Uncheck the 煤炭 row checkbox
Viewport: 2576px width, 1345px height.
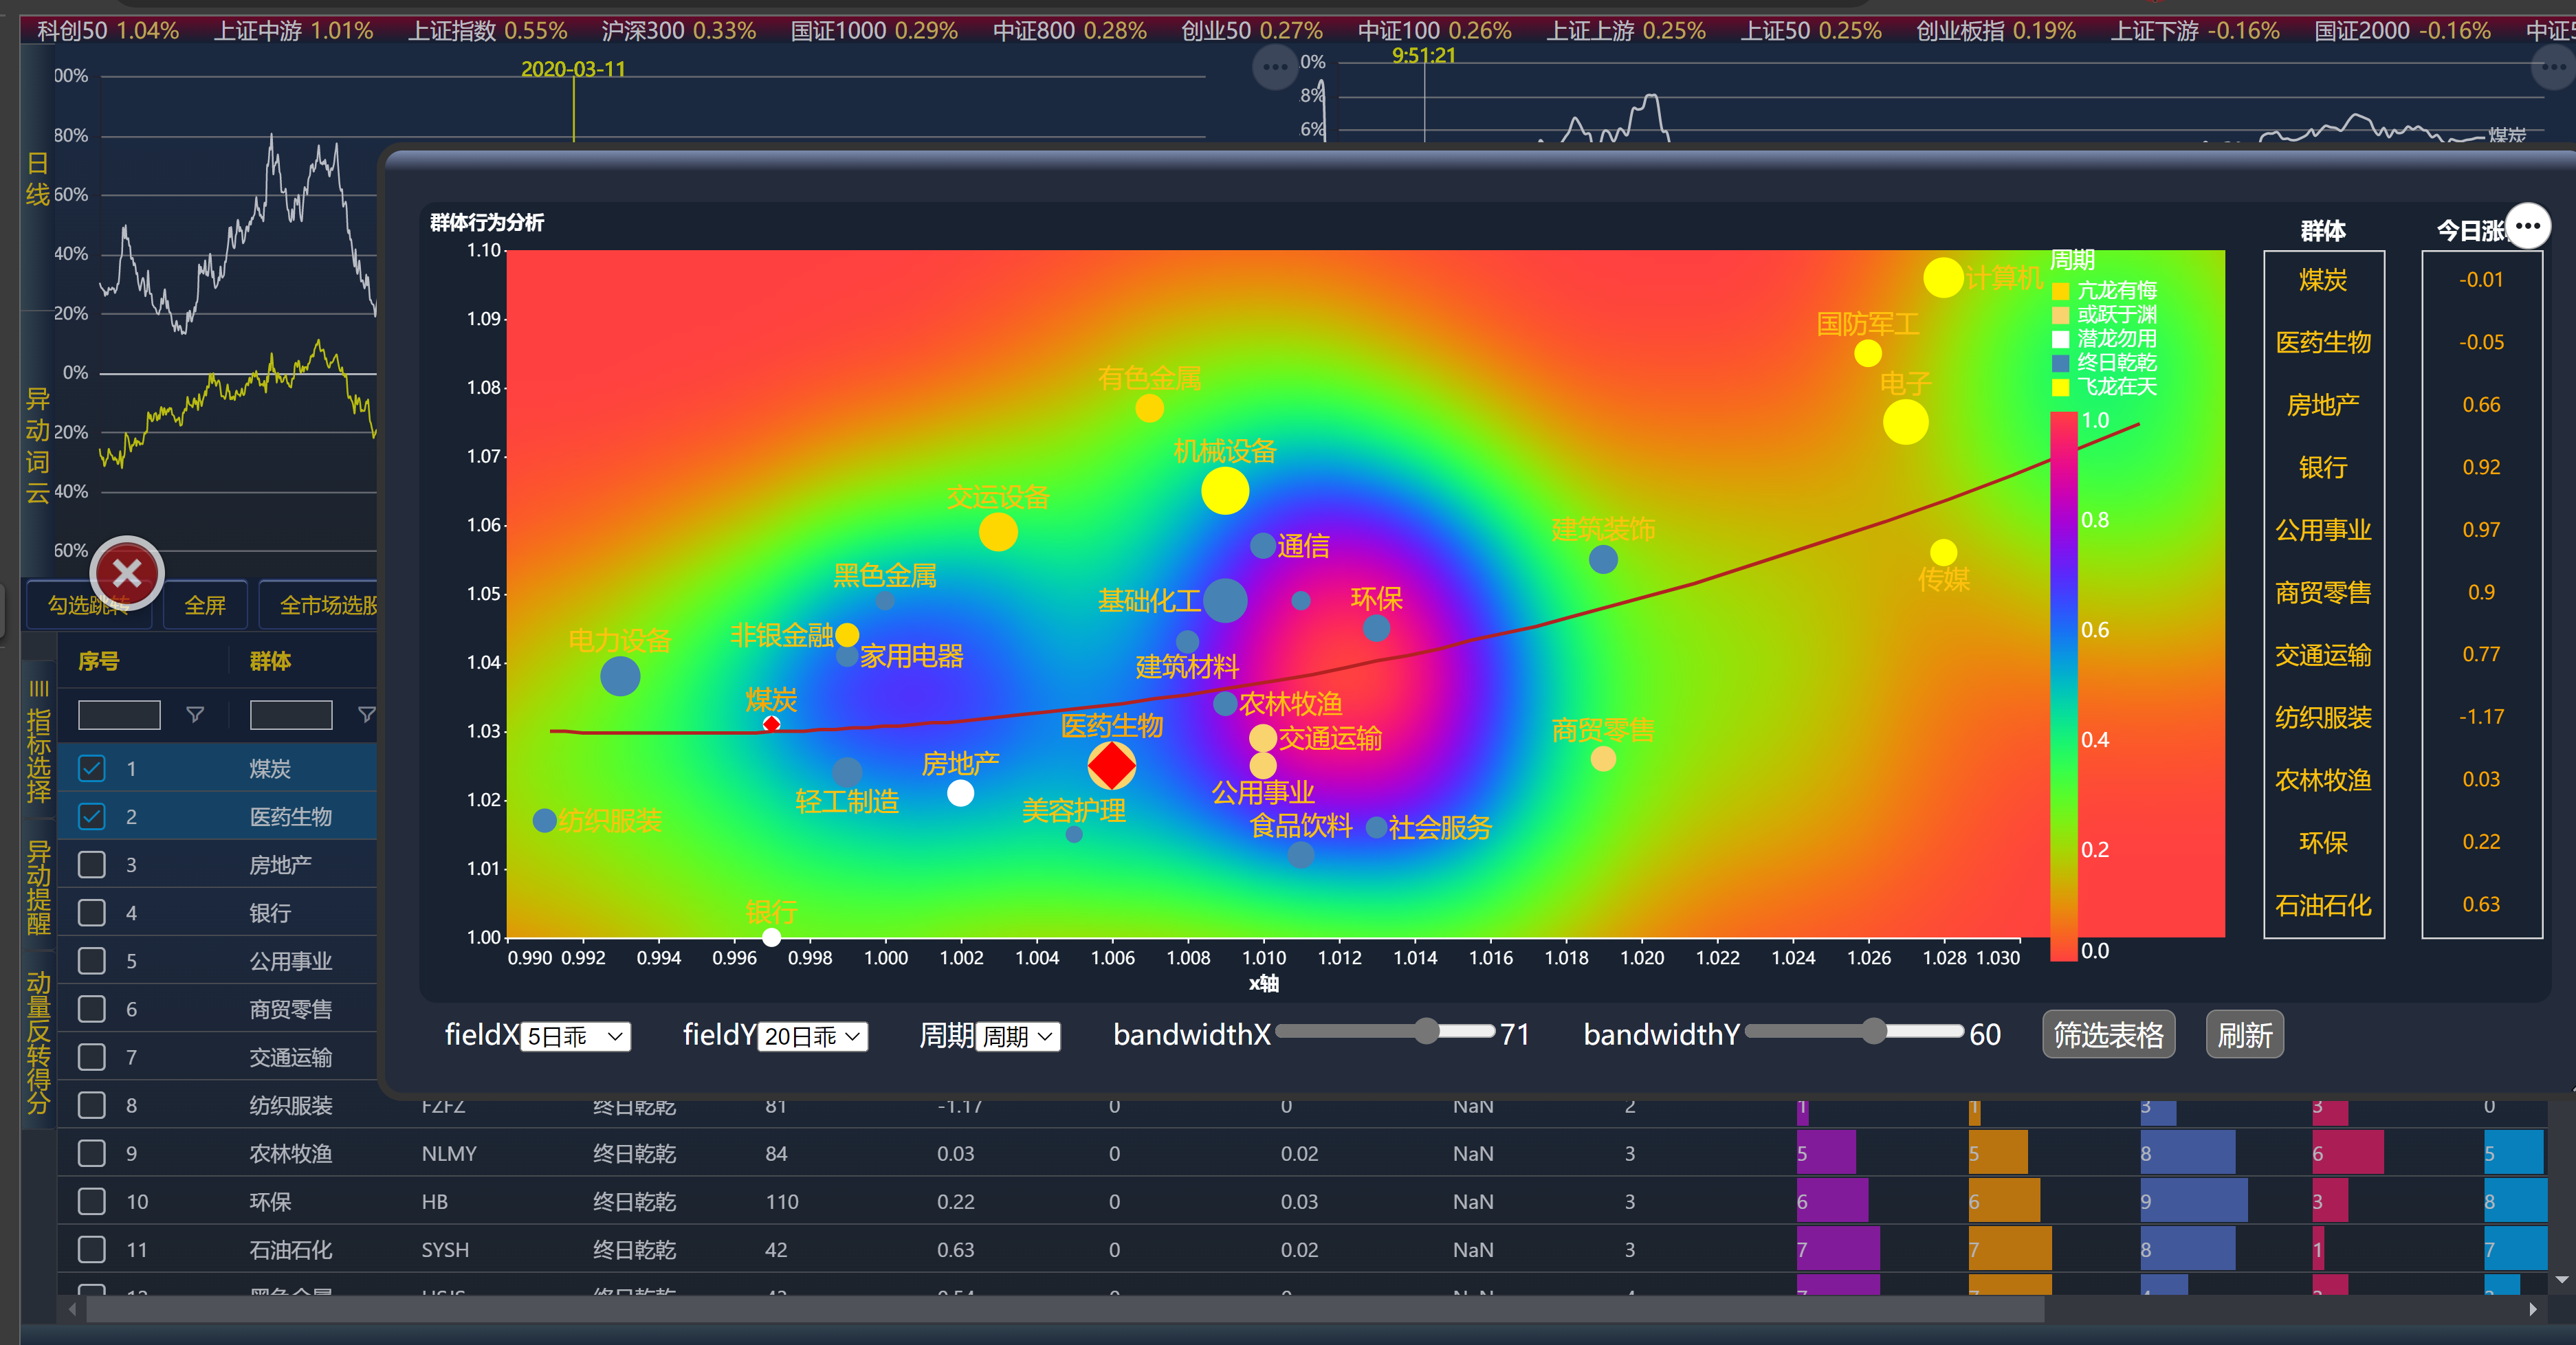tap(92, 768)
